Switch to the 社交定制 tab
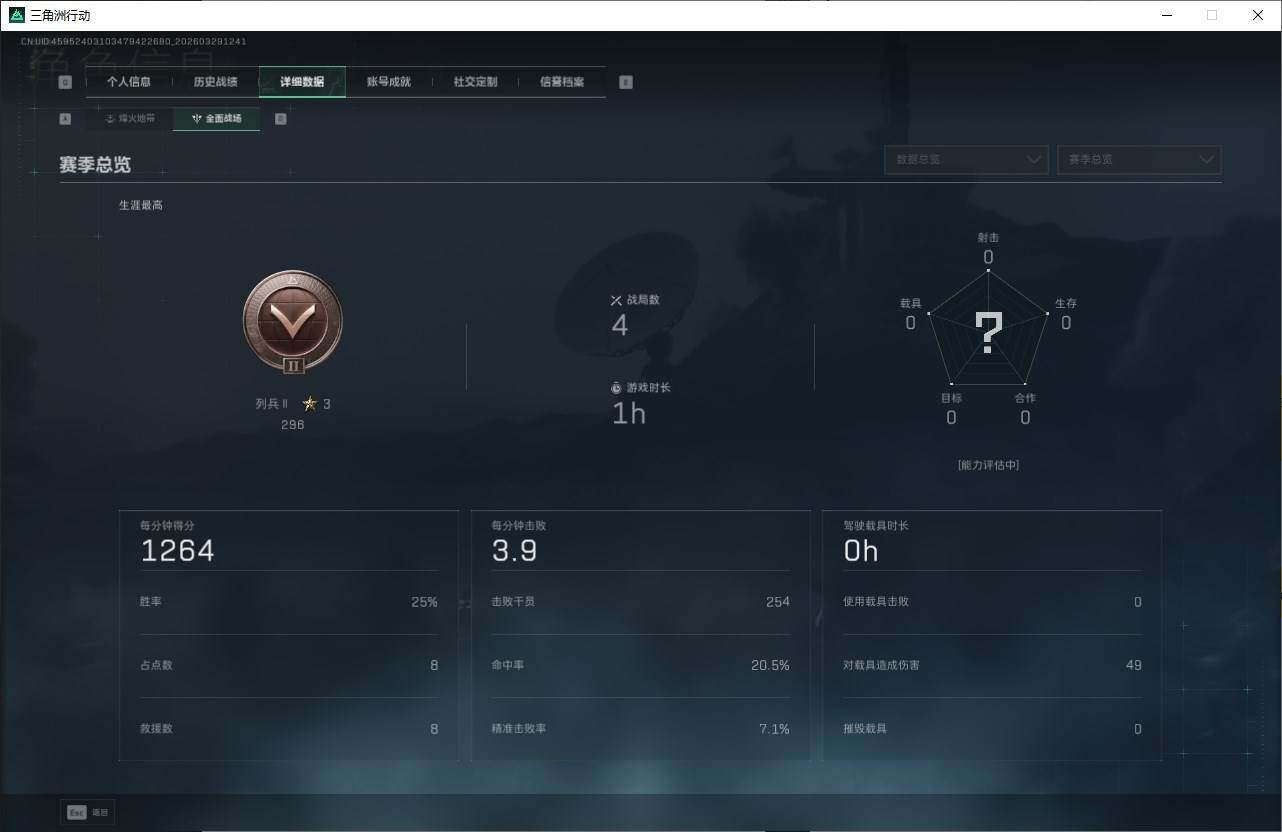 tap(475, 82)
